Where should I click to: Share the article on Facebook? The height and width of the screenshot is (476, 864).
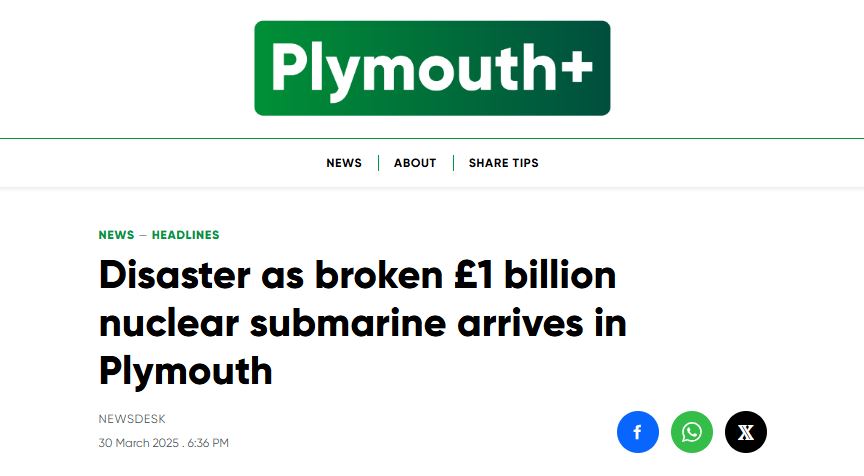point(638,432)
